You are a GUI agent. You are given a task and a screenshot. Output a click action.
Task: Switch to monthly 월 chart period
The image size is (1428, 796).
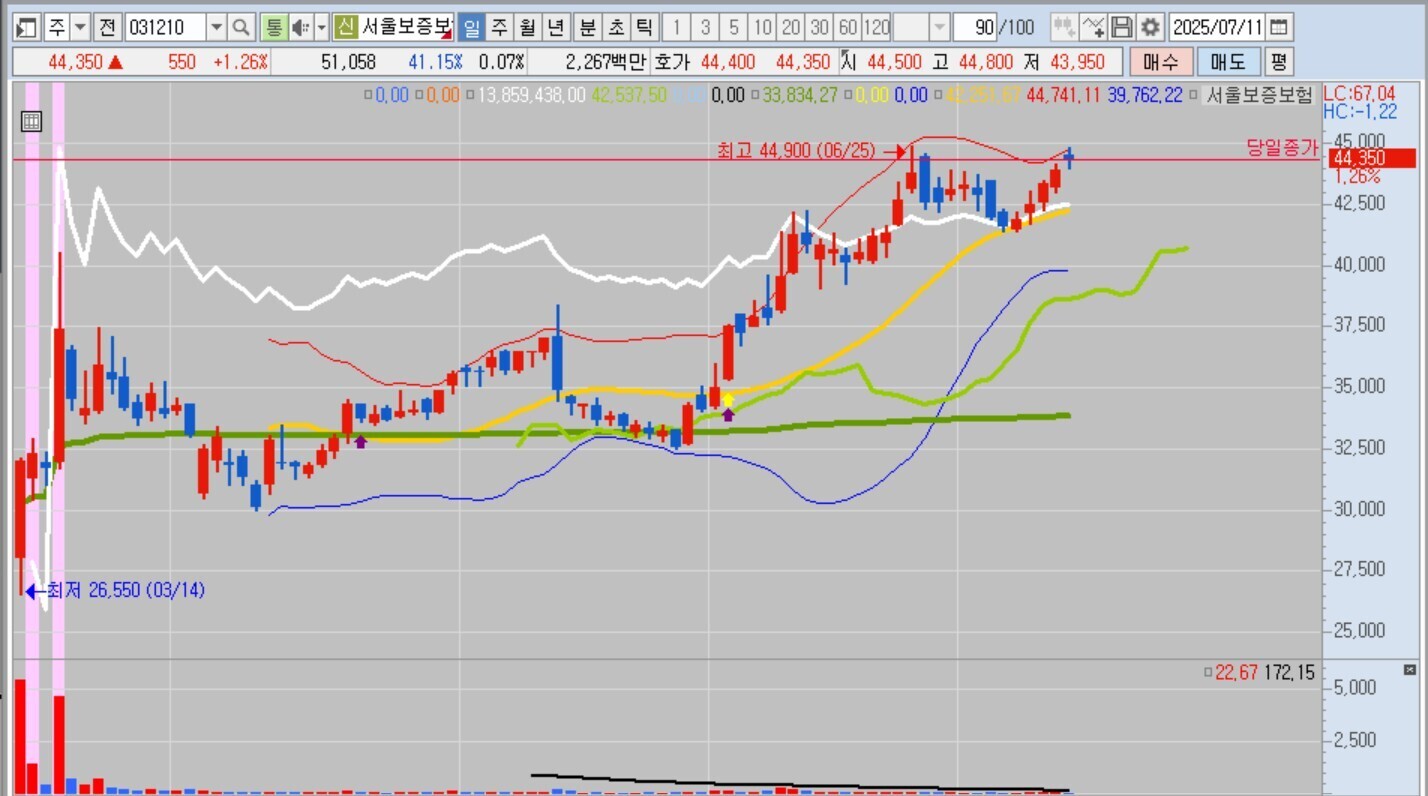528,27
